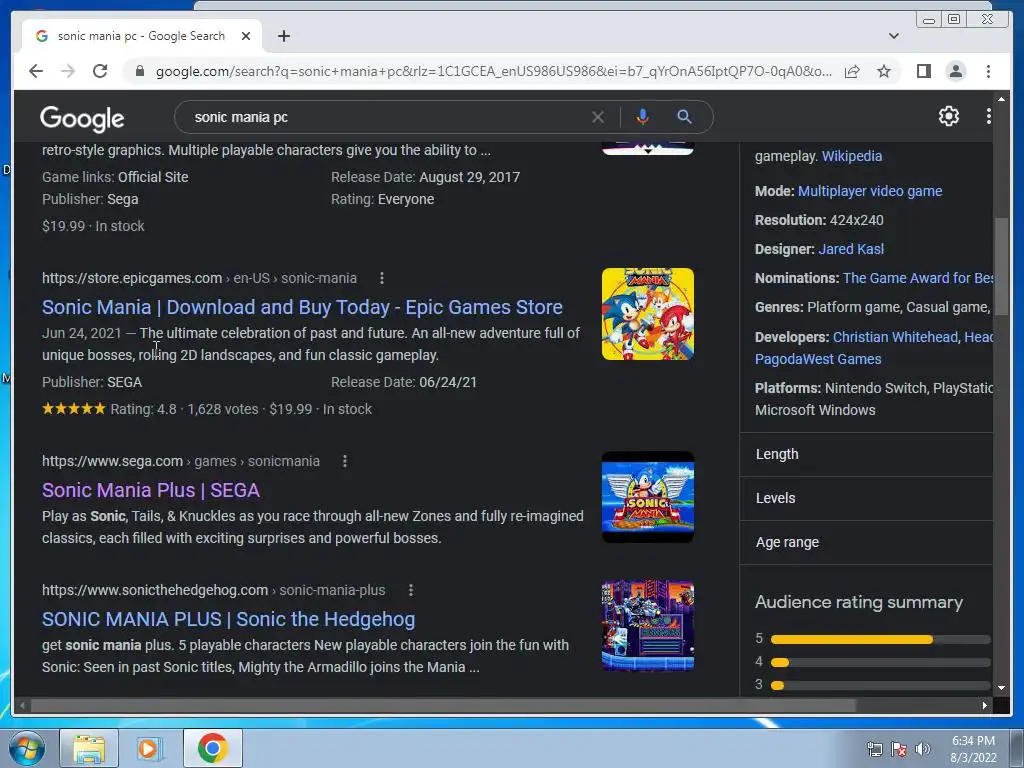This screenshot has height=768, width=1024.
Task: Open the tab search dropdown arrow
Action: (x=894, y=36)
